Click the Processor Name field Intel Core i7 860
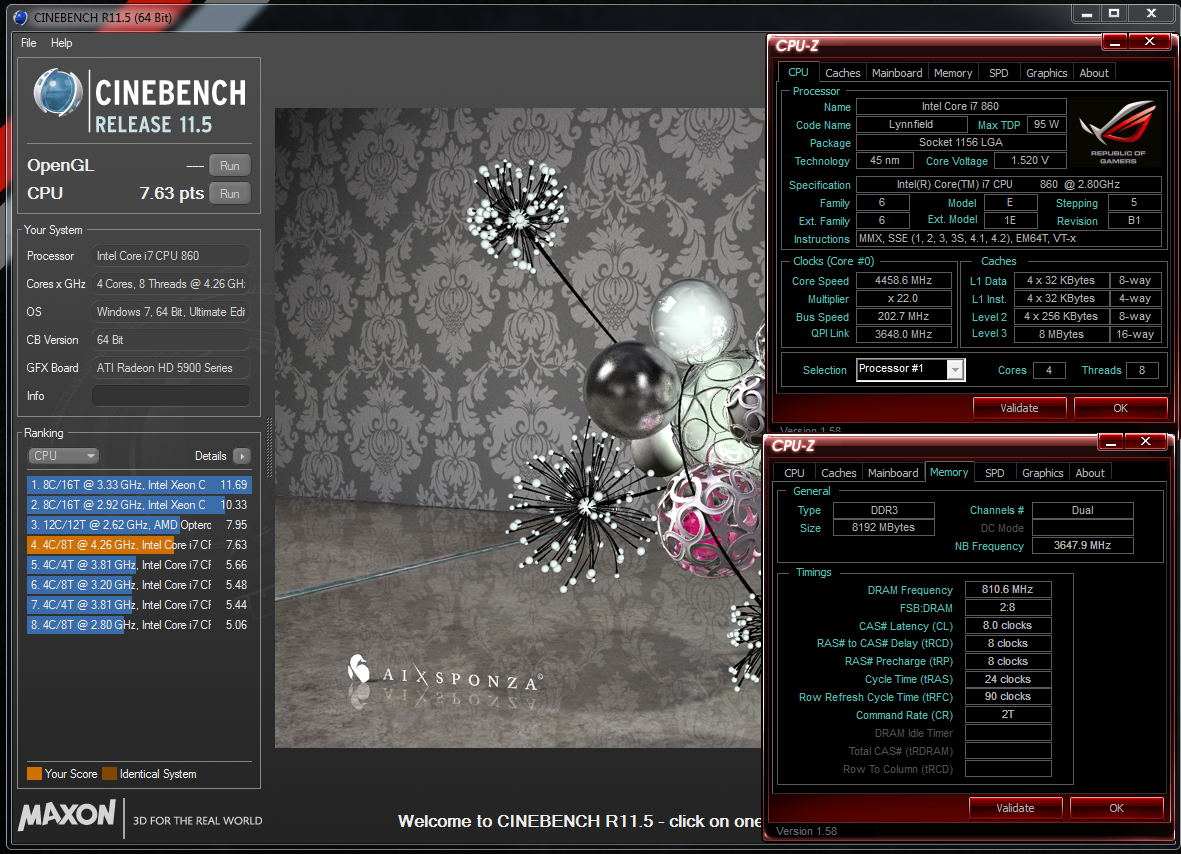Screen dimensions: 1181x854 click(x=960, y=106)
